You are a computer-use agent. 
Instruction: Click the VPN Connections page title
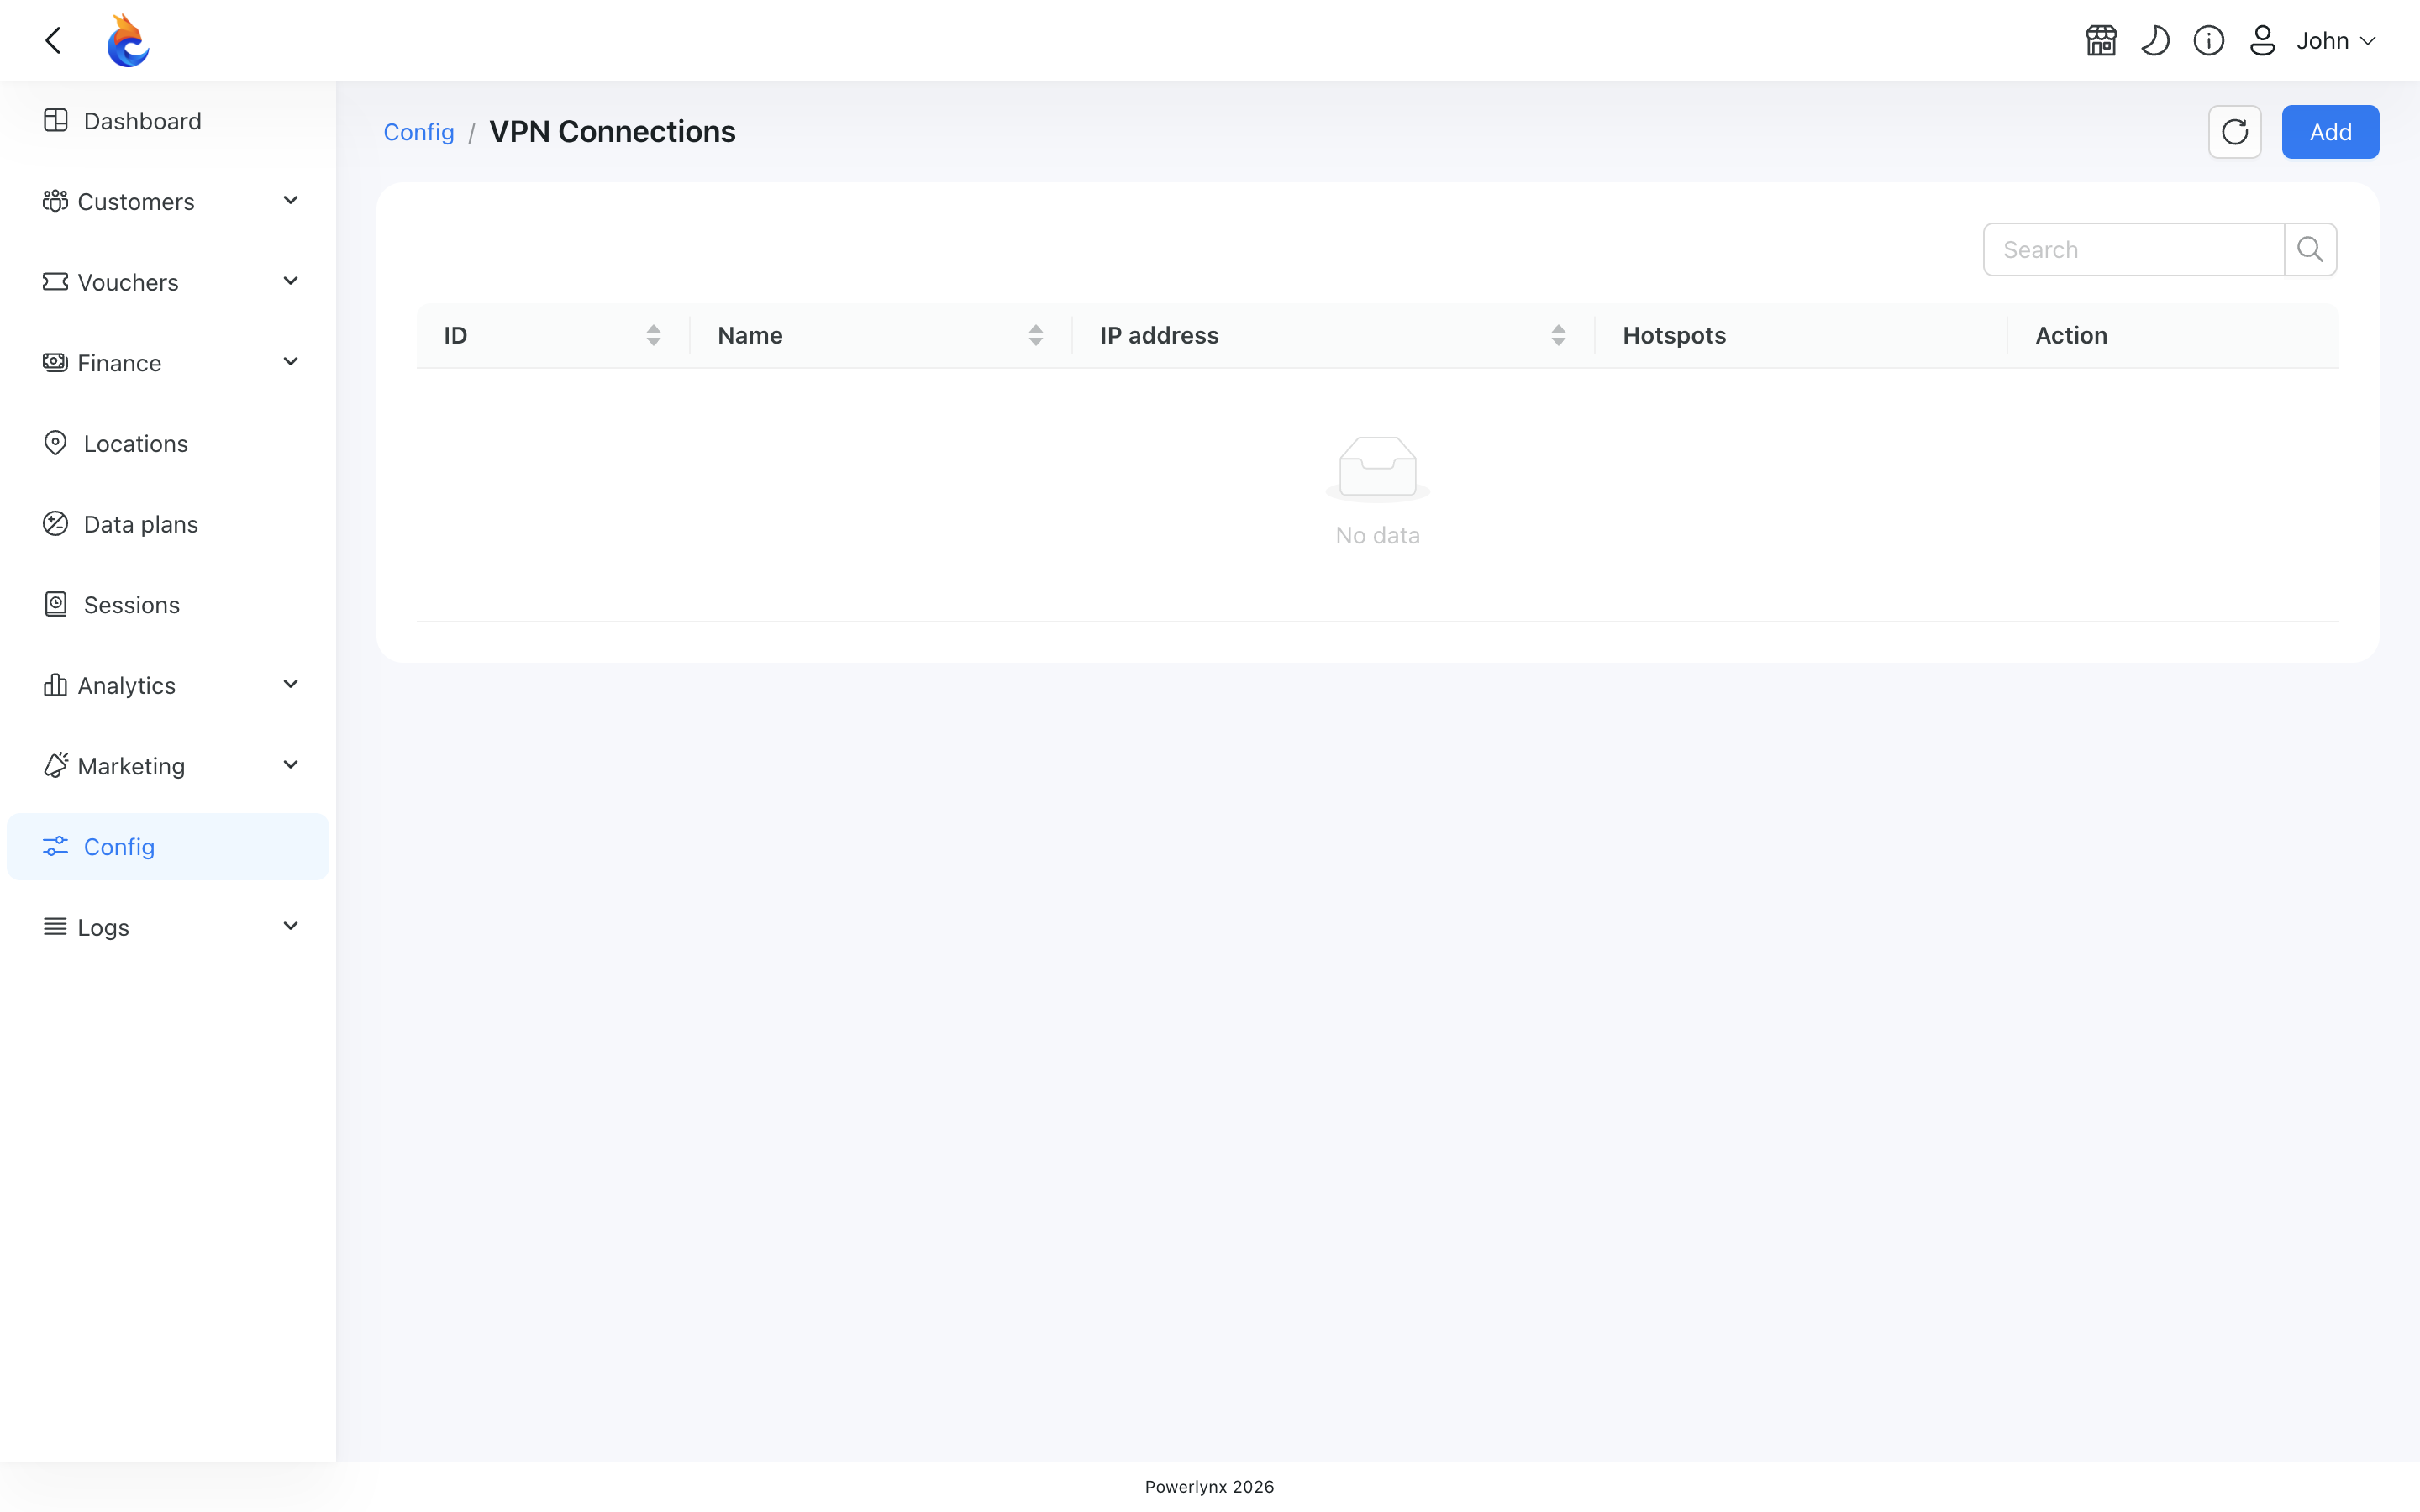pos(612,132)
